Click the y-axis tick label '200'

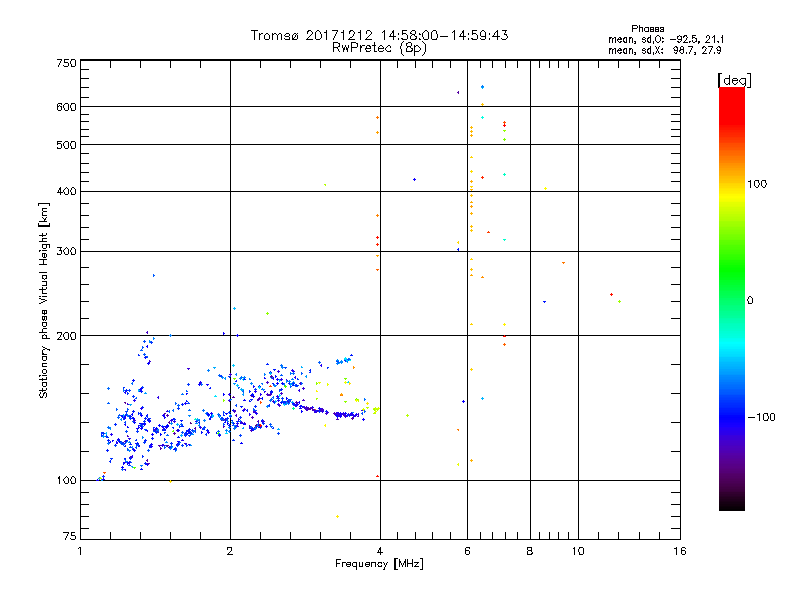point(66,336)
